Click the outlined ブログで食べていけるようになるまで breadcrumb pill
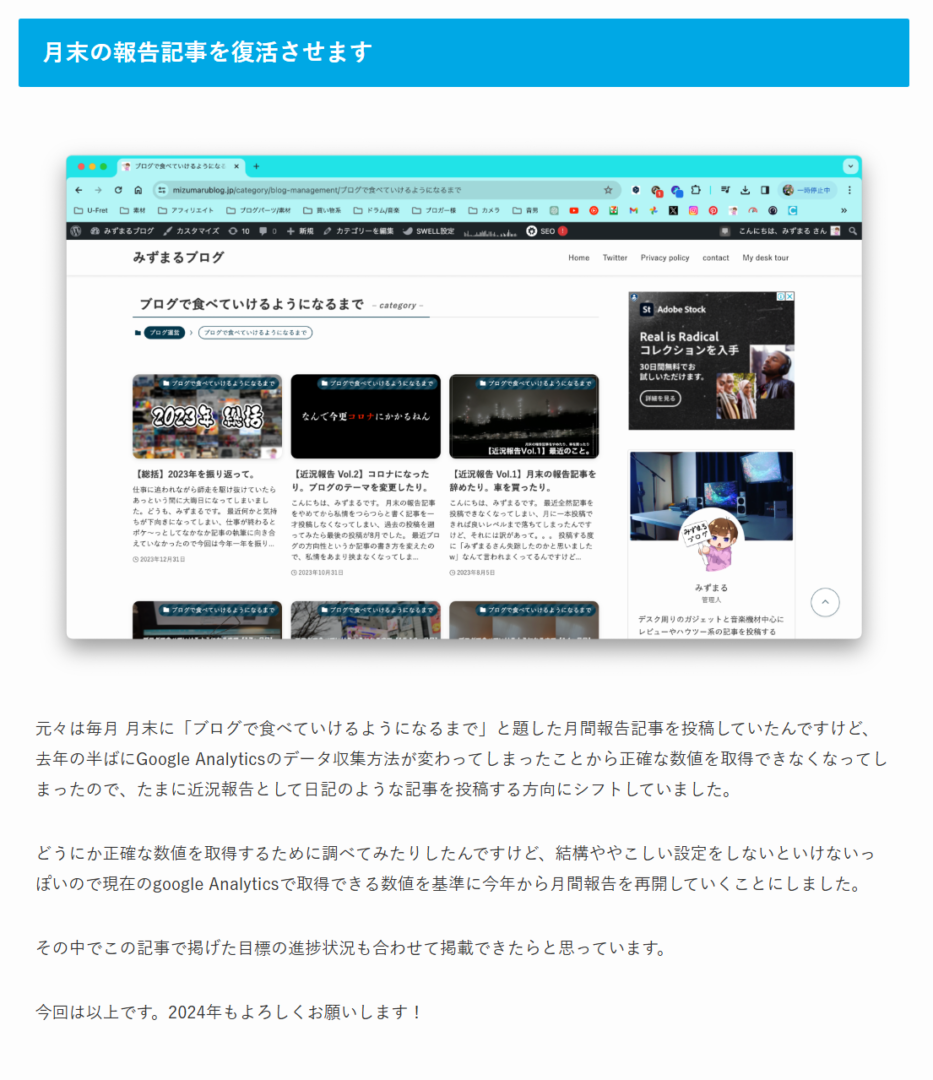The height and width of the screenshot is (1080, 933). click(255, 333)
